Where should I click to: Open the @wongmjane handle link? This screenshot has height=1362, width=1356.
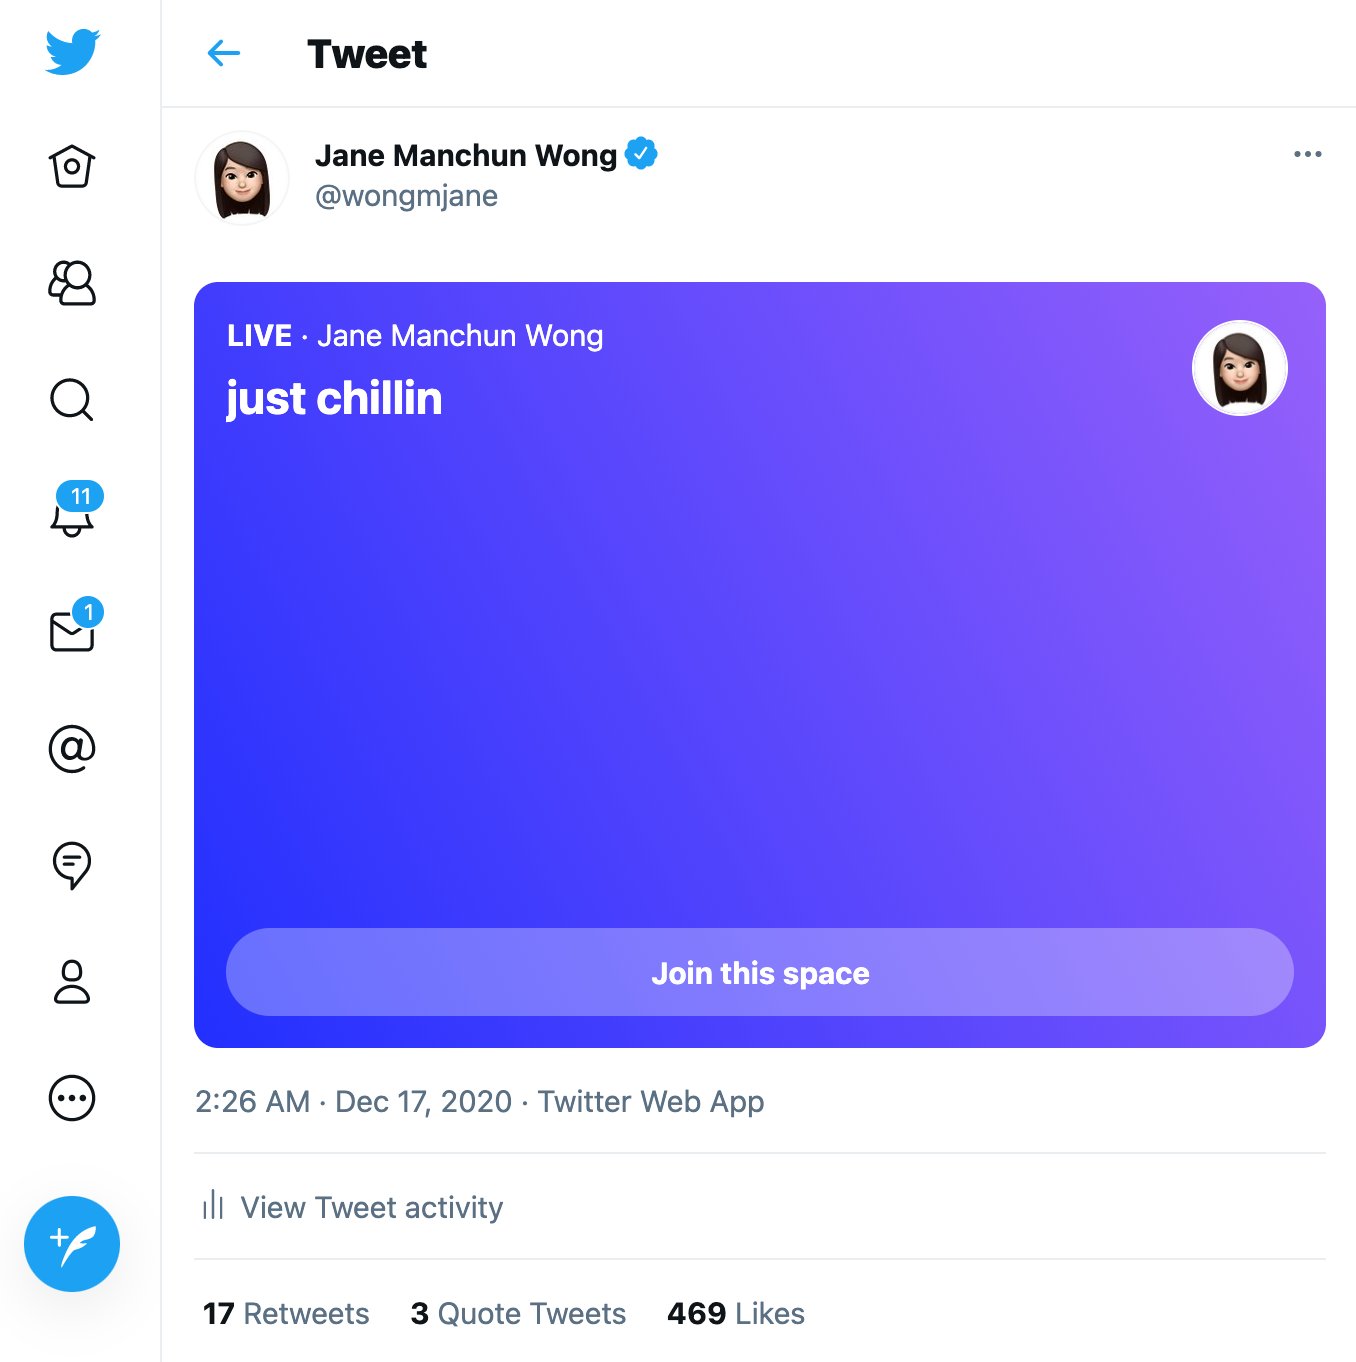coord(406,196)
